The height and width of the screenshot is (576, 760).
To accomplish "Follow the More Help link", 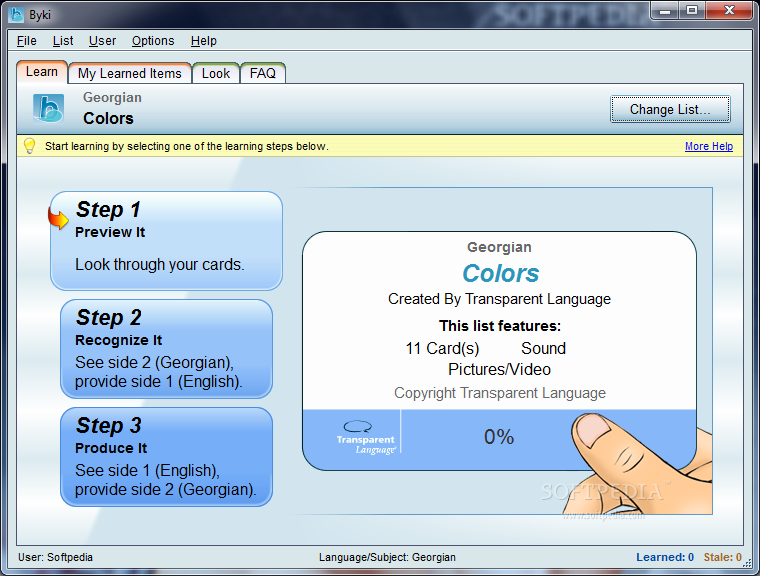I will 709,146.
